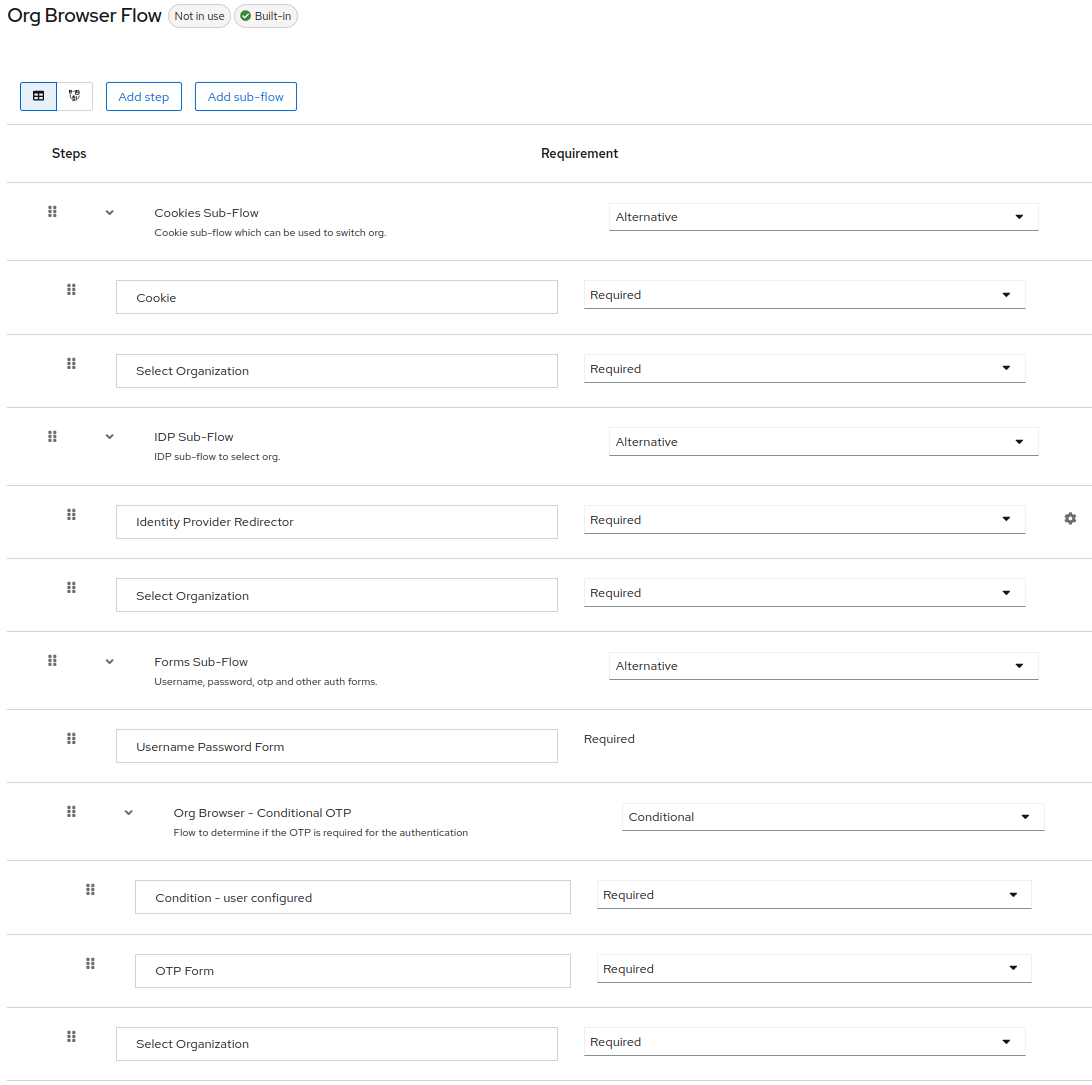Click the Add step button
The height and width of the screenshot is (1085, 1092).
coord(143,96)
